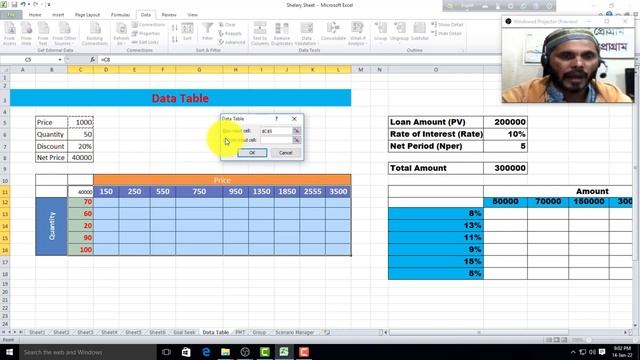
Task: Open Microsoft Store from taskbar
Action: (x=186, y=352)
